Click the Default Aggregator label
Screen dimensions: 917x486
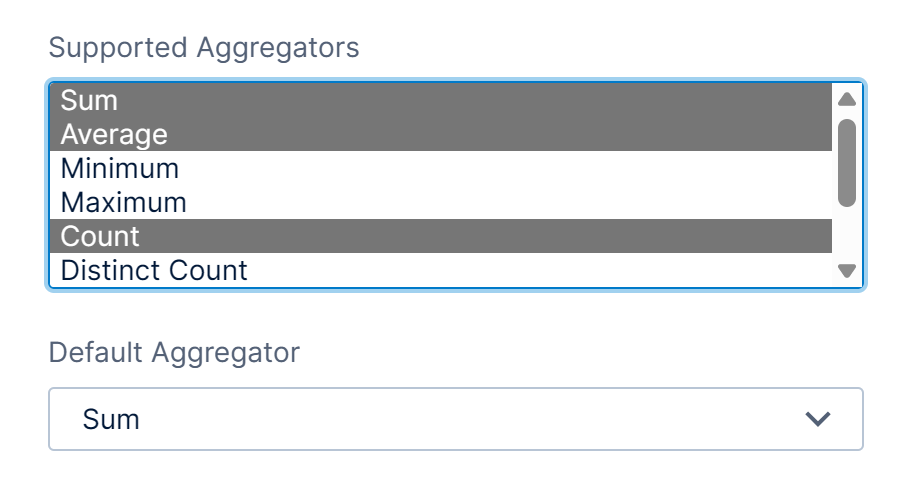[x=174, y=352]
